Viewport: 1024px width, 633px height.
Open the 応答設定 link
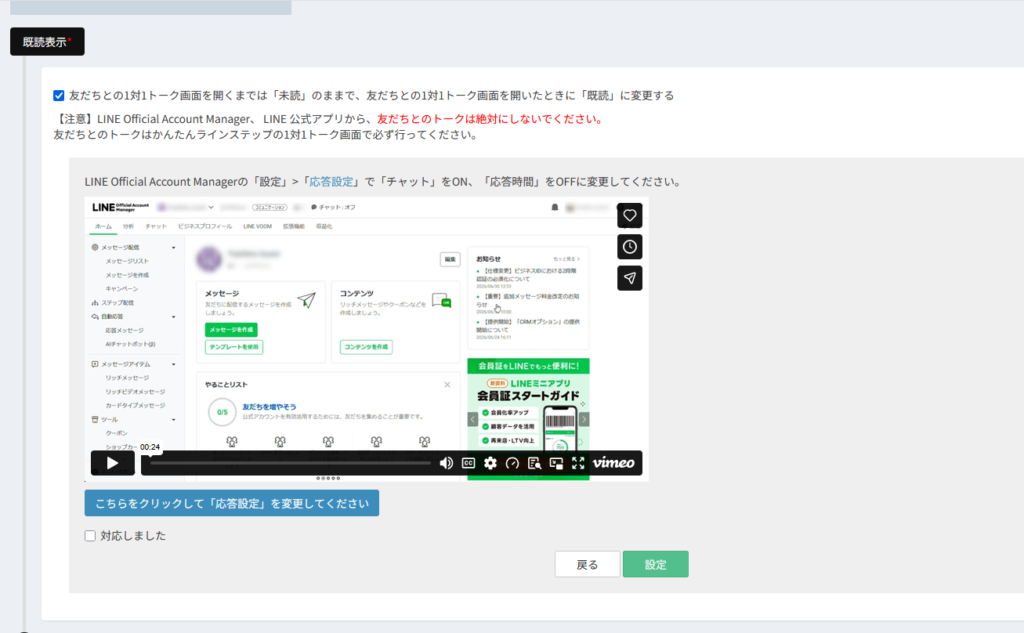[x=331, y=182]
